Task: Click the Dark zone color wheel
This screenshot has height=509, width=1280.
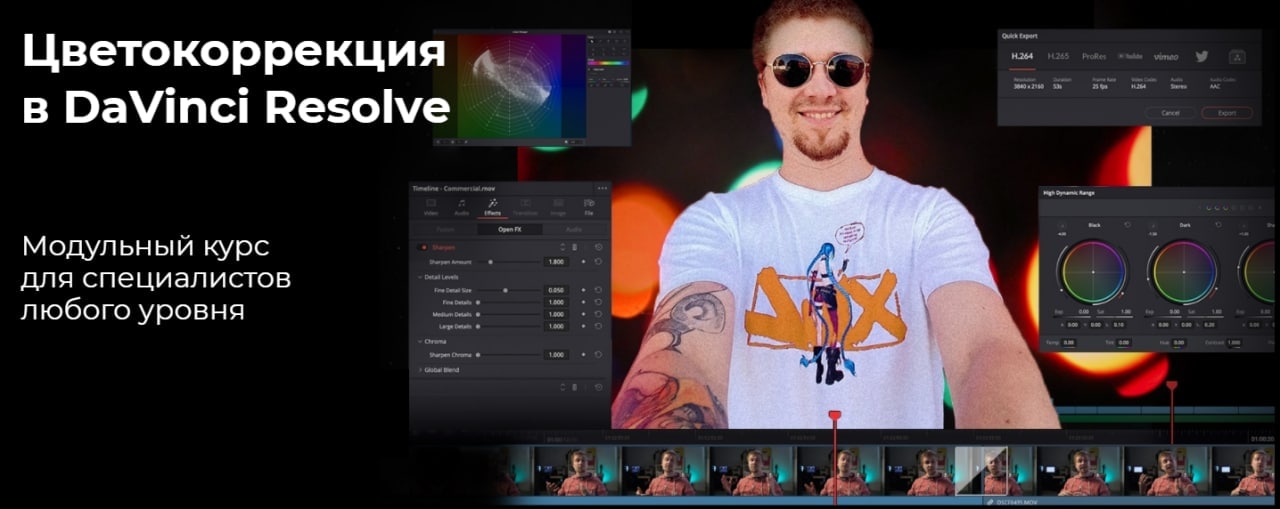Action: (x=1184, y=272)
